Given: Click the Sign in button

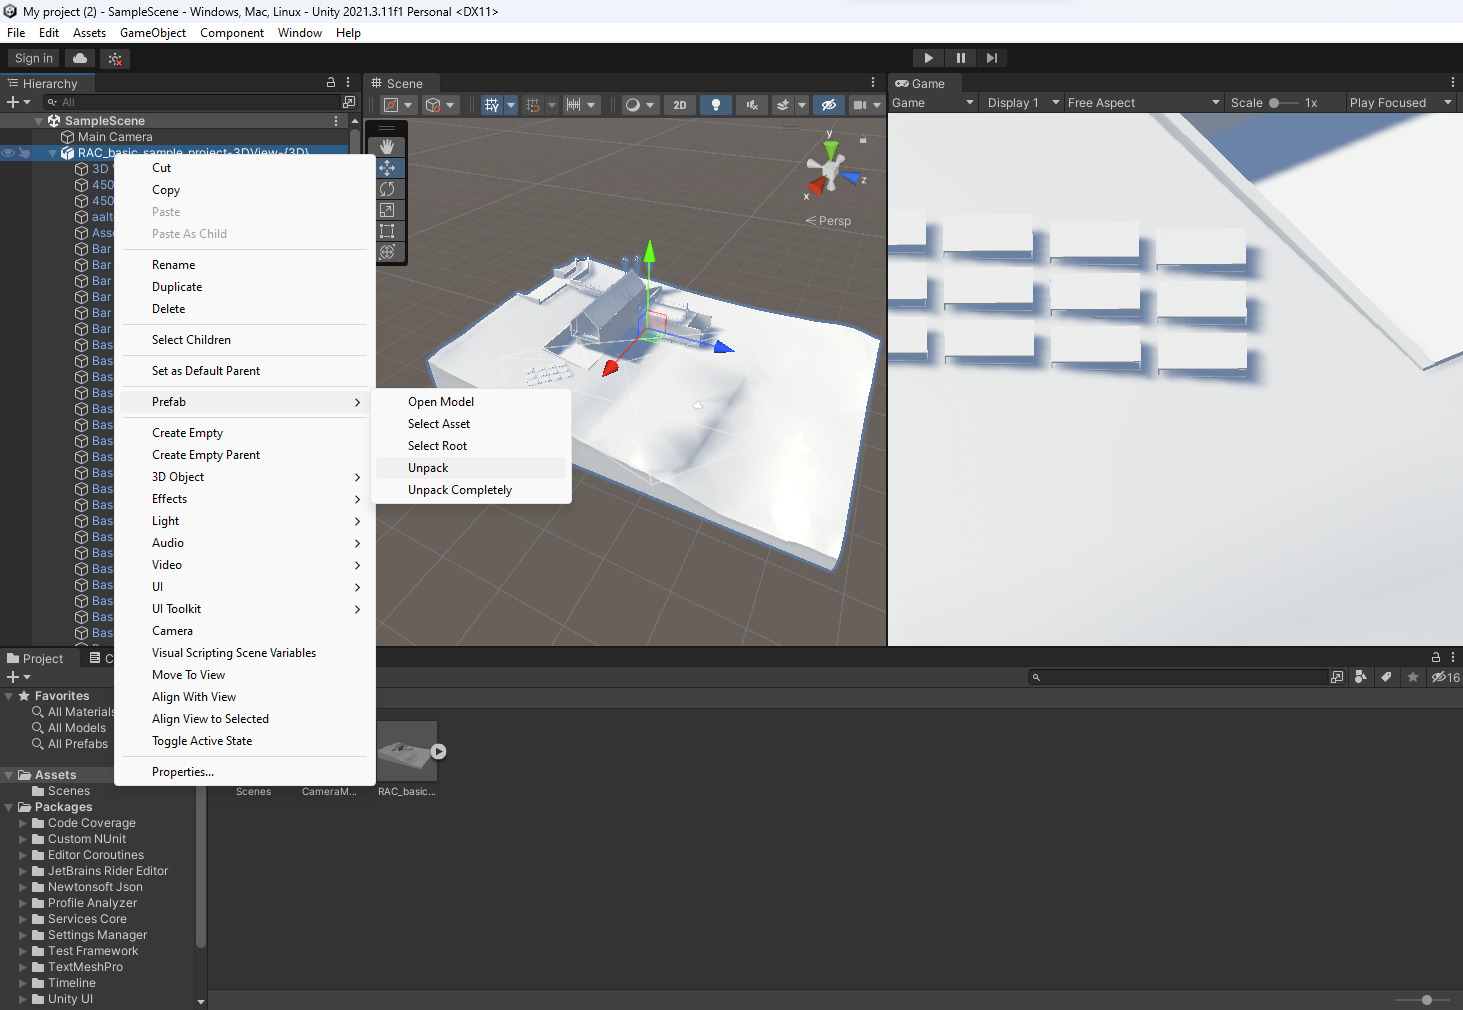Looking at the screenshot, I should 32,57.
